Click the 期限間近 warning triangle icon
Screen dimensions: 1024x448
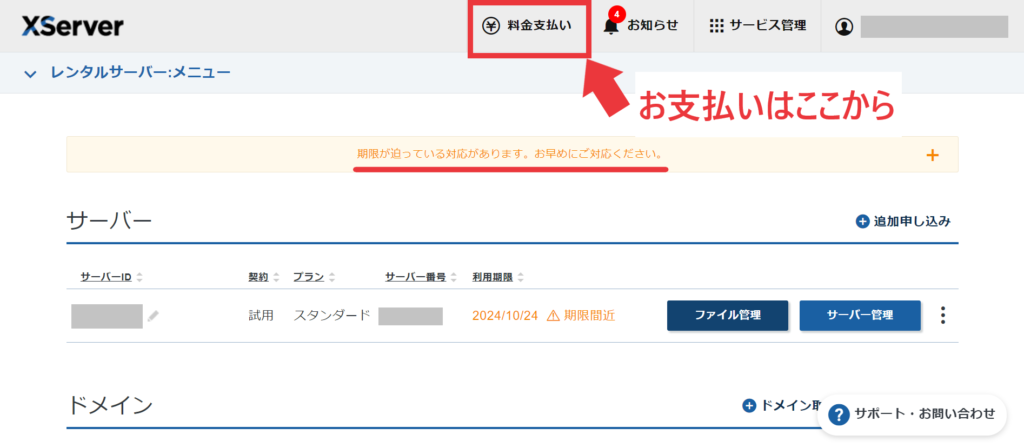[553, 316]
